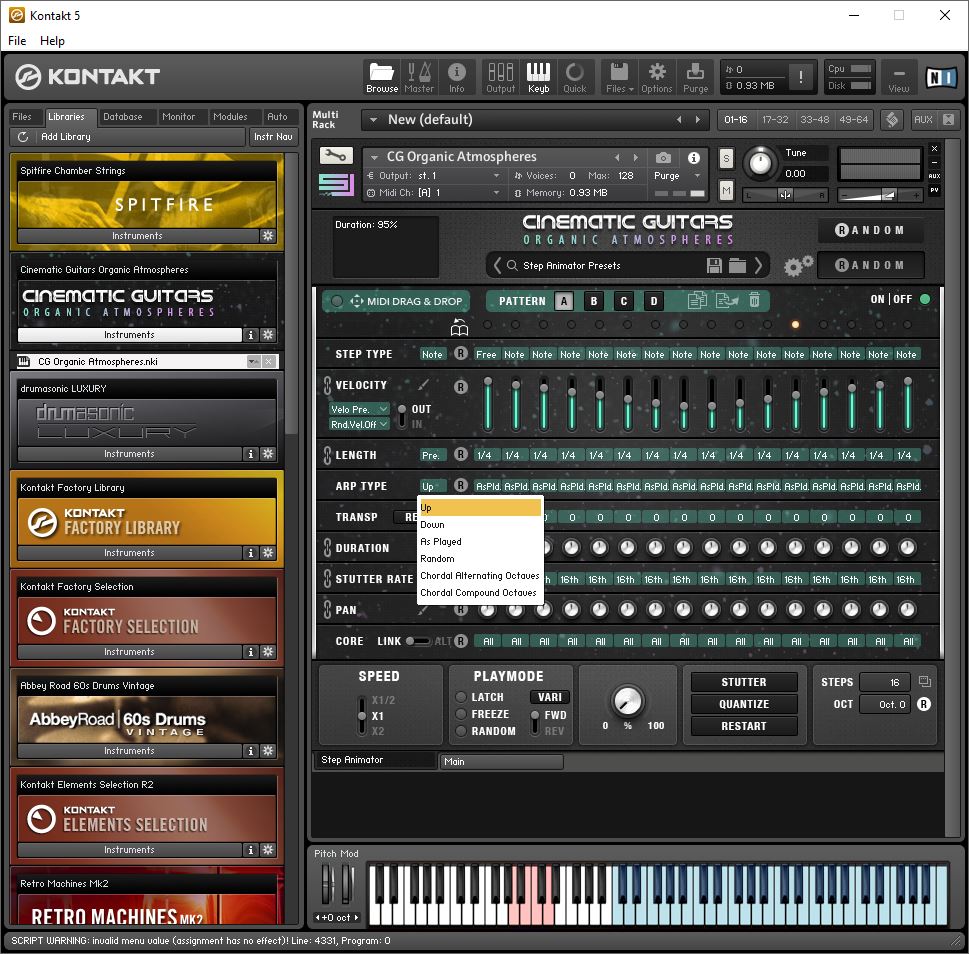Screen dimensions: 969x954
Task: Enable the RANDOM playmode
Action: [461, 731]
